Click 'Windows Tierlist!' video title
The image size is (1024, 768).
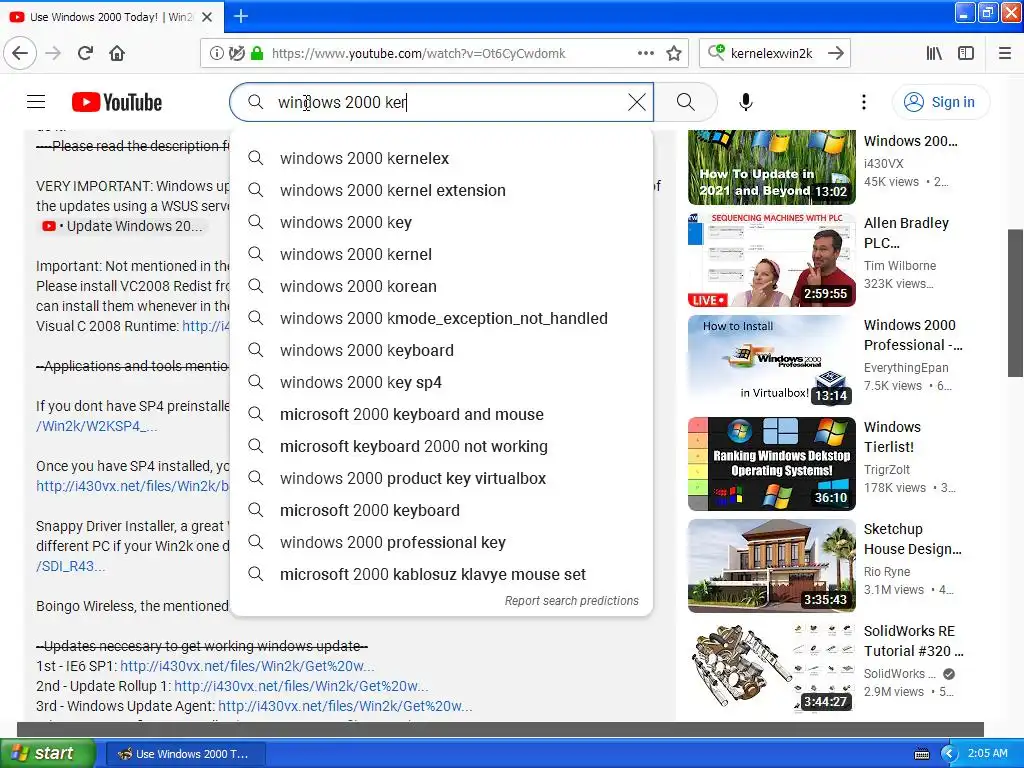pyautogui.click(x=892, y=436)
